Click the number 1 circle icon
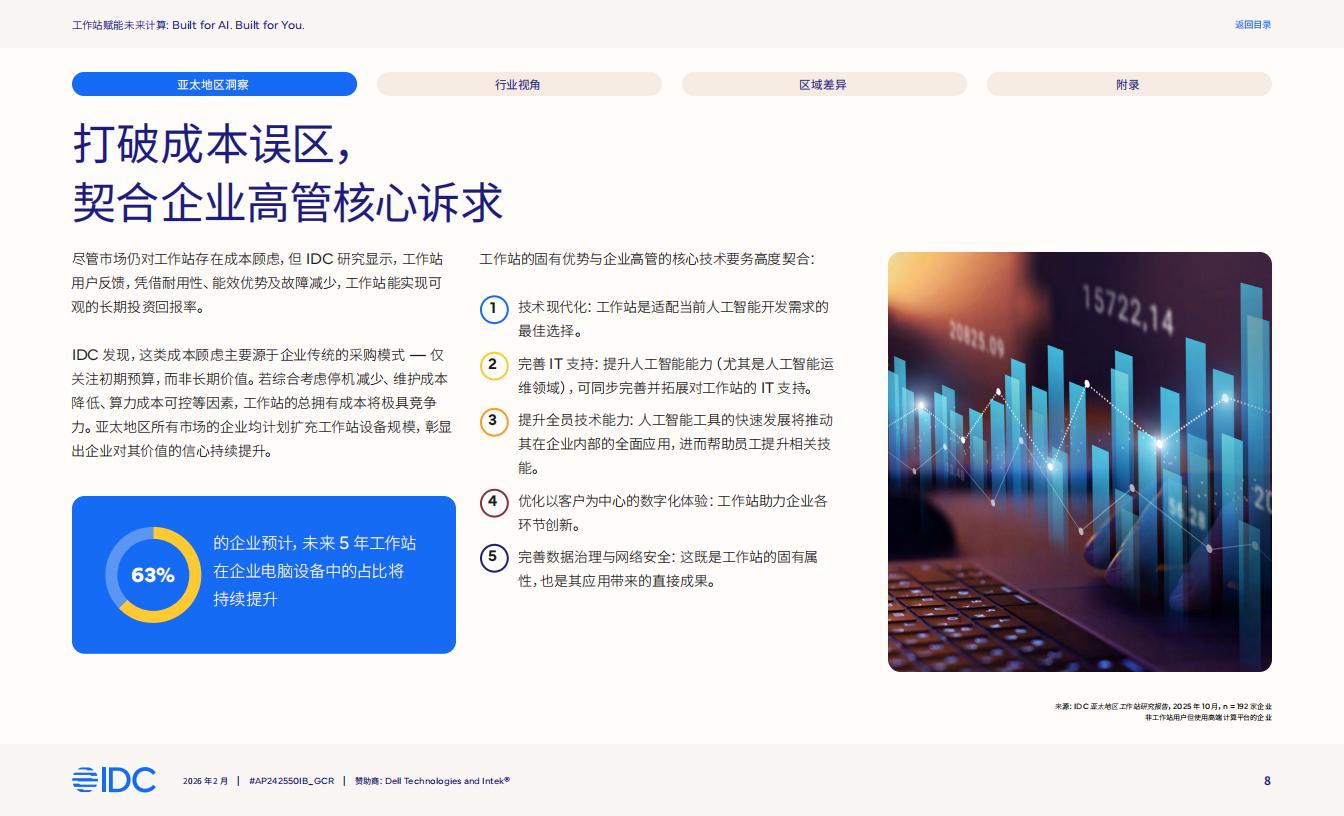The height and width of the screenshot is (816, 1344). pos(494,308)
